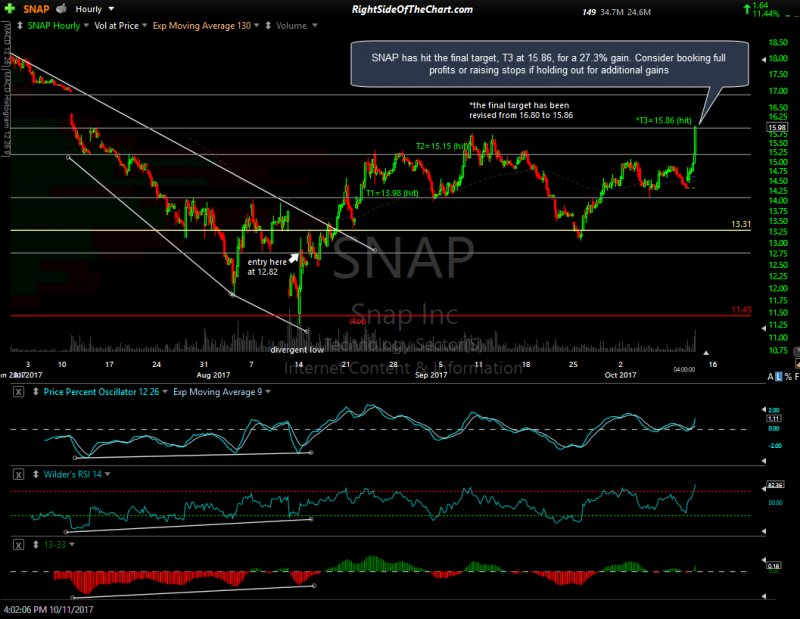This screenshot has height=619, width=800.
Task: Open the Exp Moving Average 9 dropdown
Action: (267, 392)
